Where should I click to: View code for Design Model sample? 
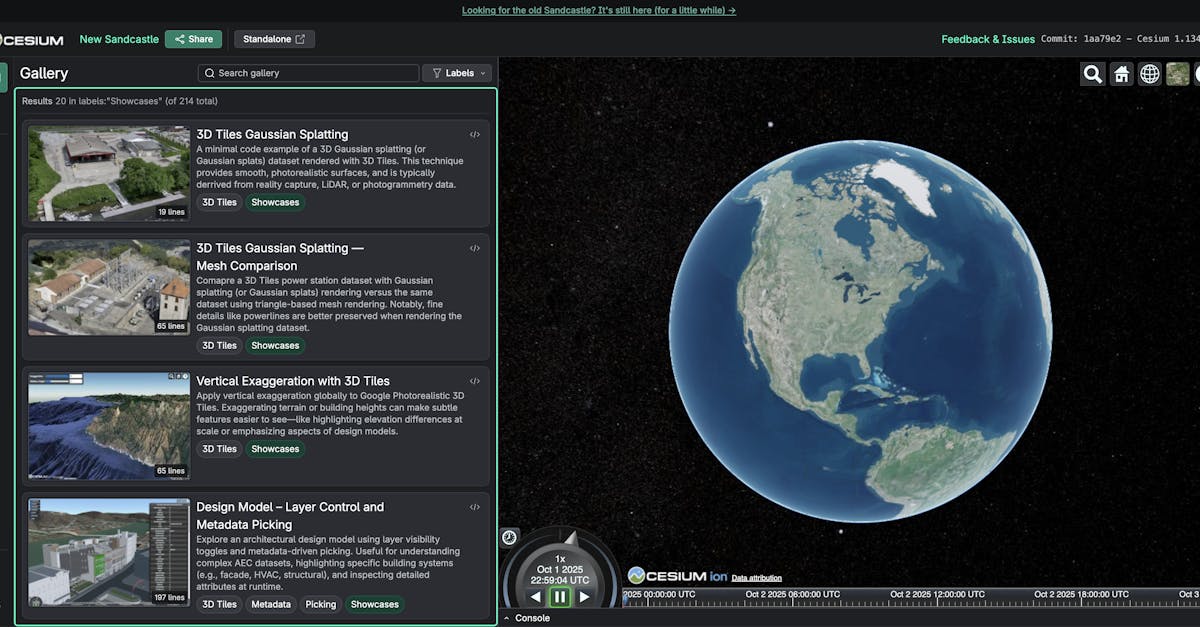pyautogui.click(x=475, y=507)
